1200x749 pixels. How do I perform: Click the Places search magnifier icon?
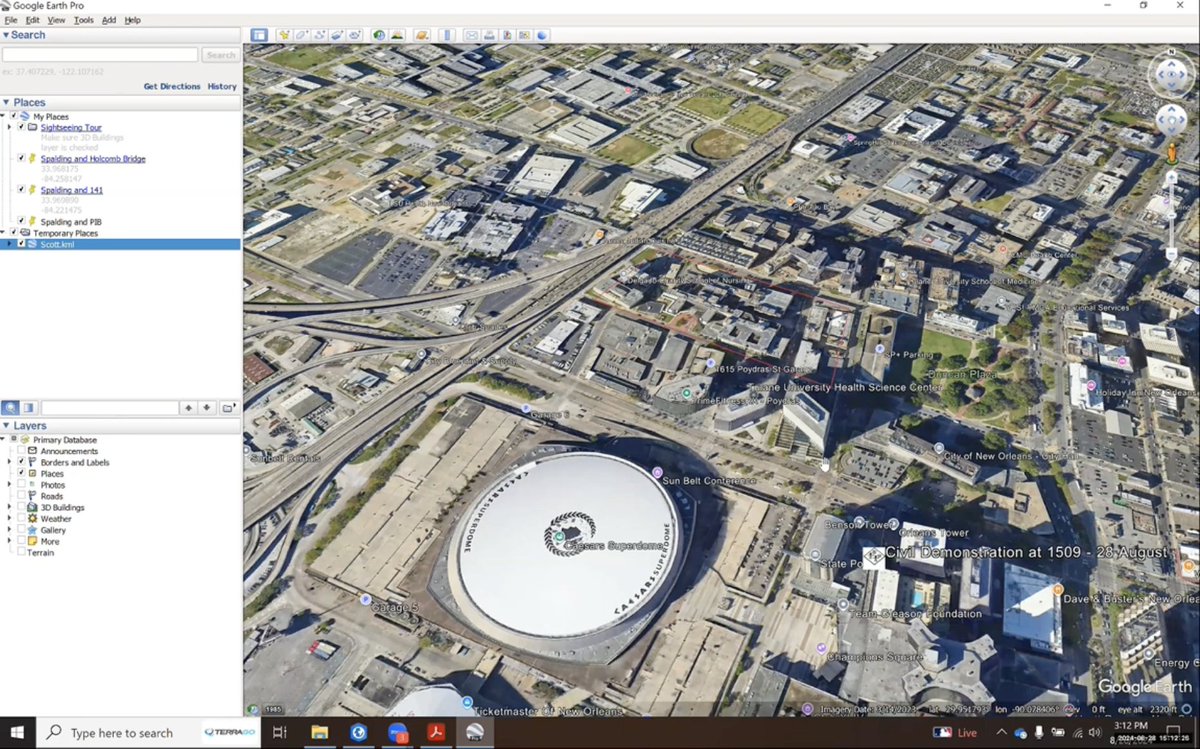[10, 407]
